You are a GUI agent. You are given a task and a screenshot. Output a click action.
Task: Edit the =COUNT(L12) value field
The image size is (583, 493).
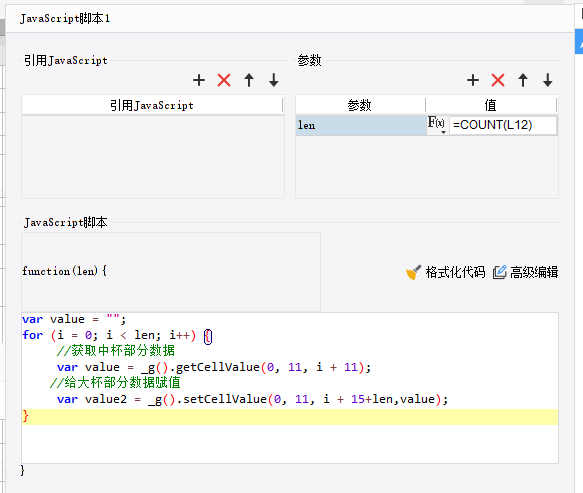pos(503,125)
